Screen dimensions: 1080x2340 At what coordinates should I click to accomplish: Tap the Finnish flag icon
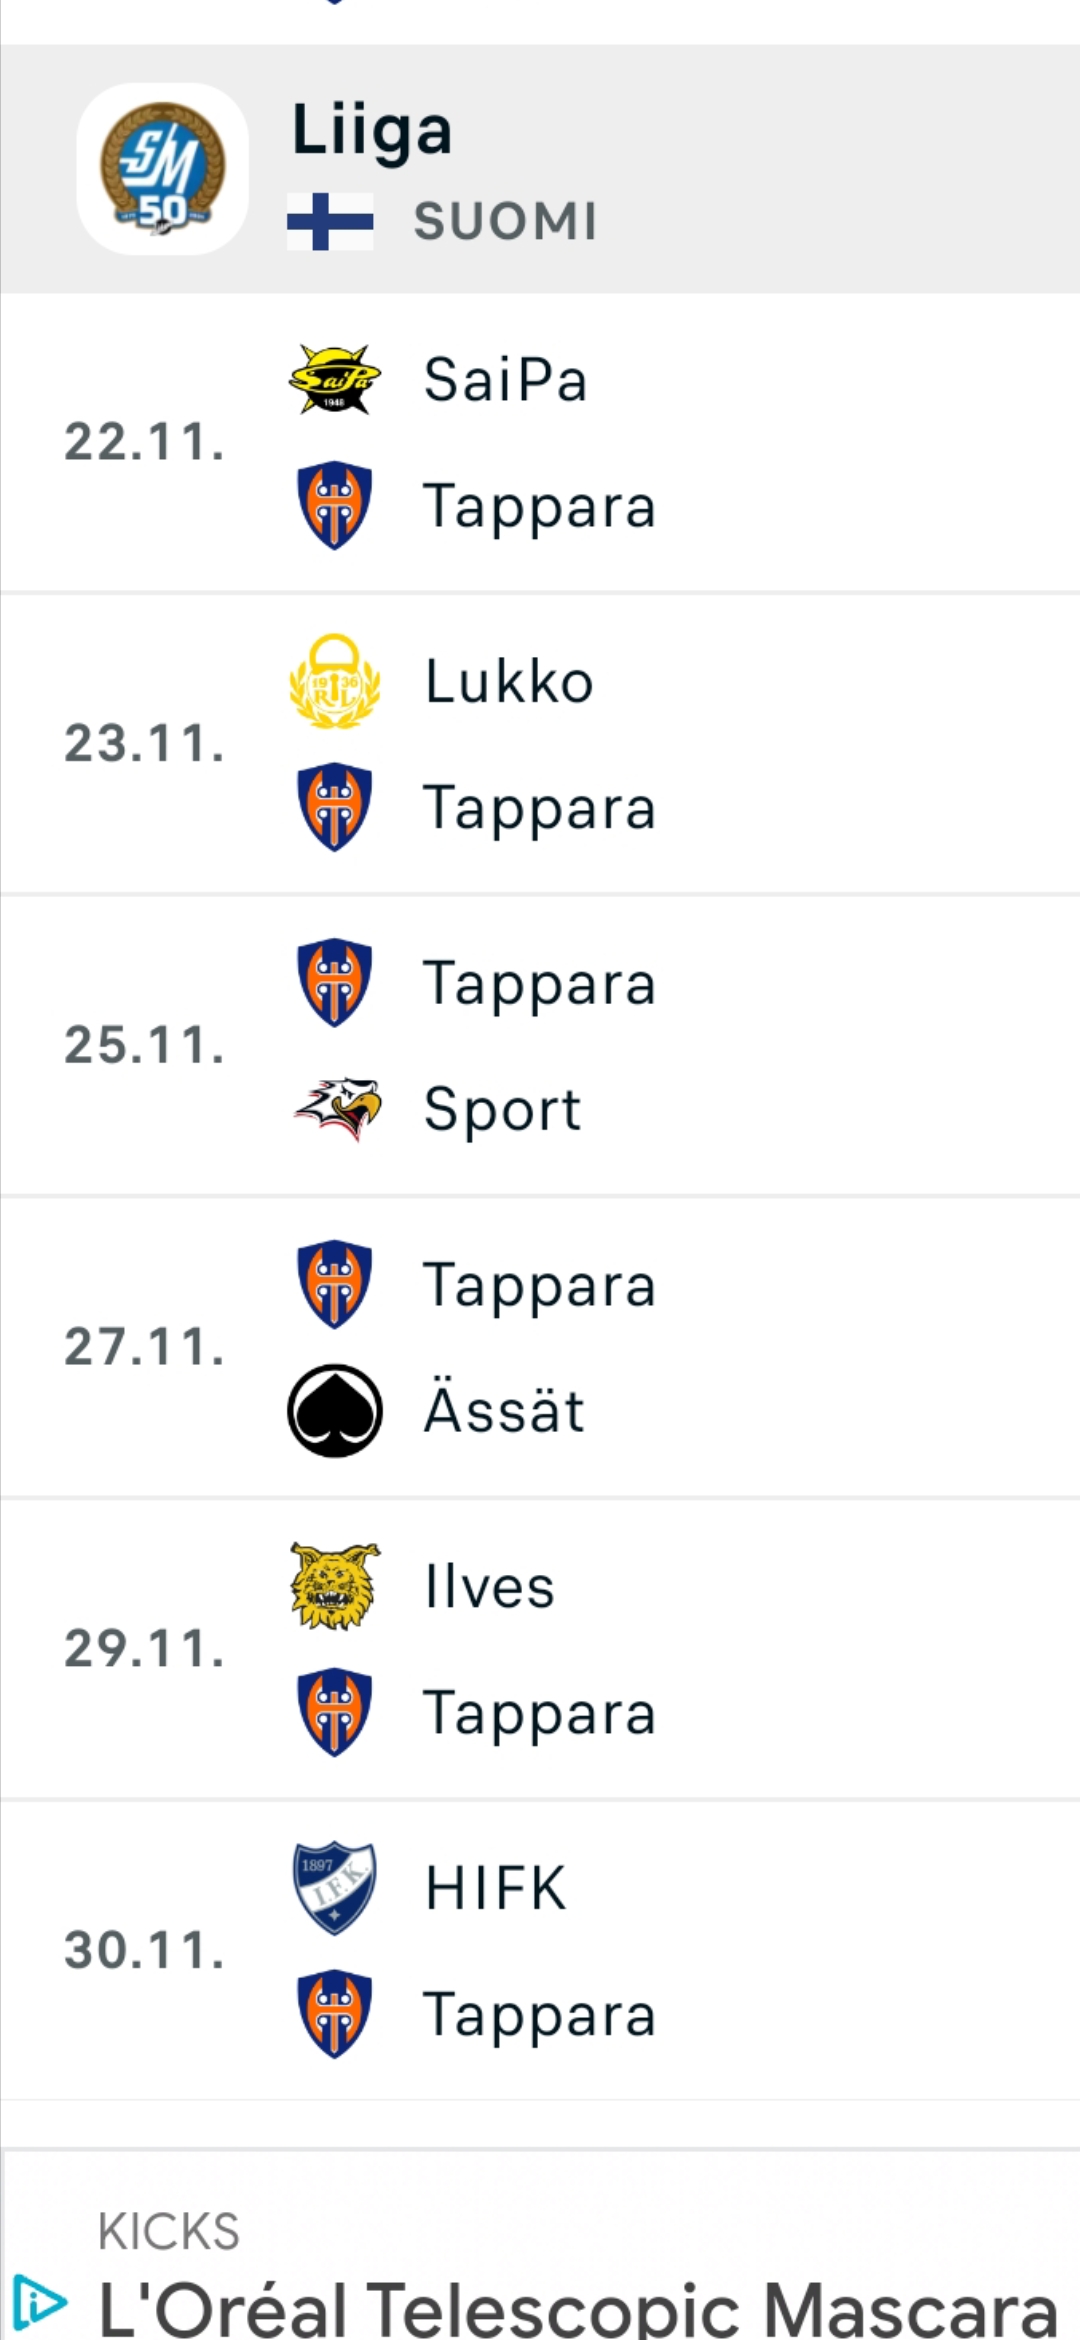[x=330, y=221]
